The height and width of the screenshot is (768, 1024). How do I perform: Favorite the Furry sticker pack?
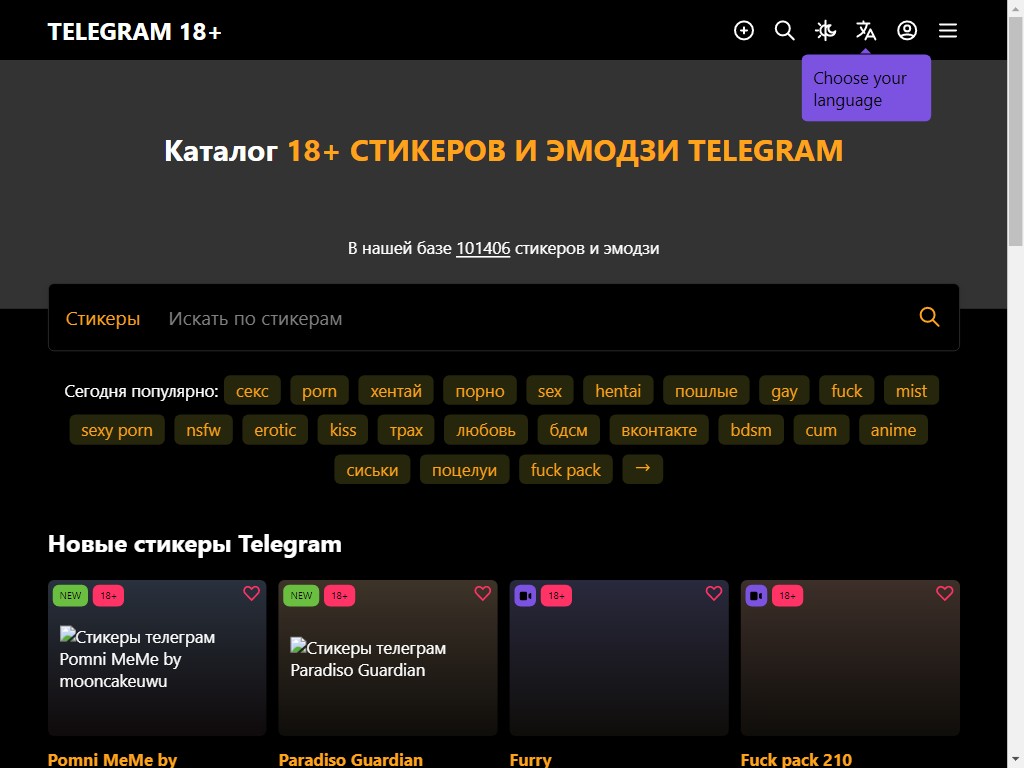[x=714, y=593]
